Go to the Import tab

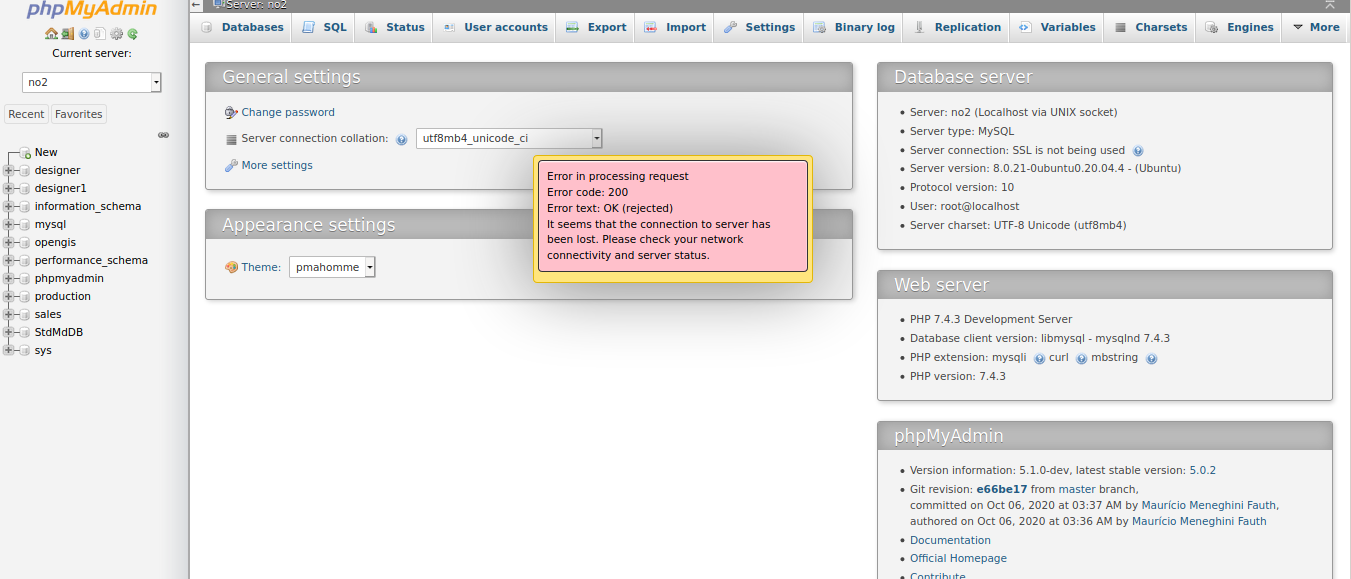coord(675,27)
